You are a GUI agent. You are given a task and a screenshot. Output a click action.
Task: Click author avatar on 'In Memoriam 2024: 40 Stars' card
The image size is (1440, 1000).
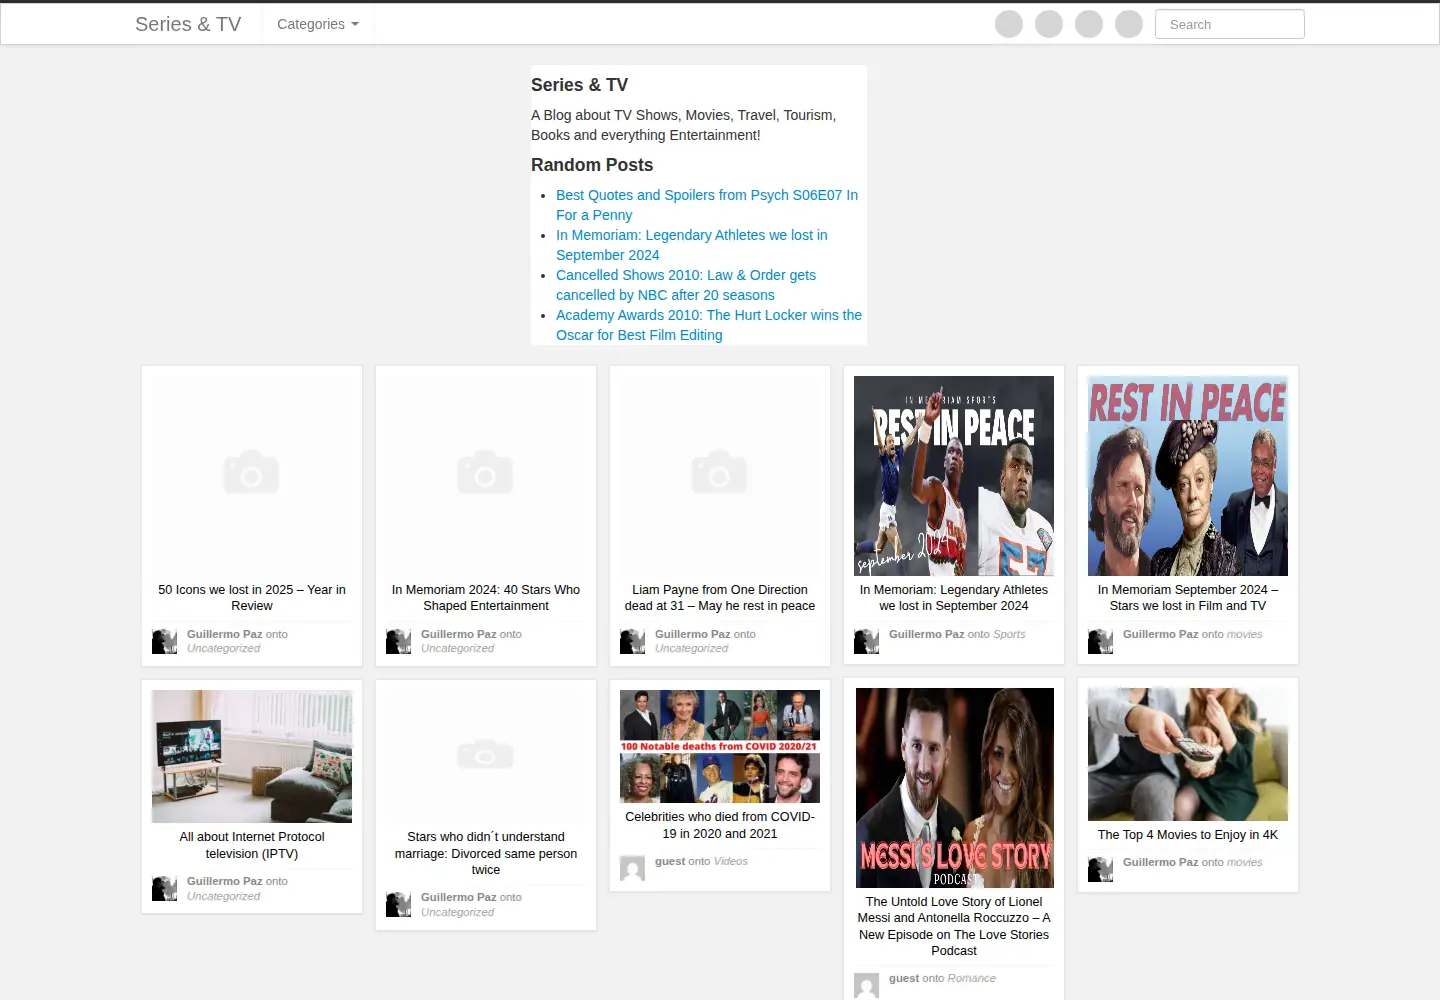[x=398, y=641]
